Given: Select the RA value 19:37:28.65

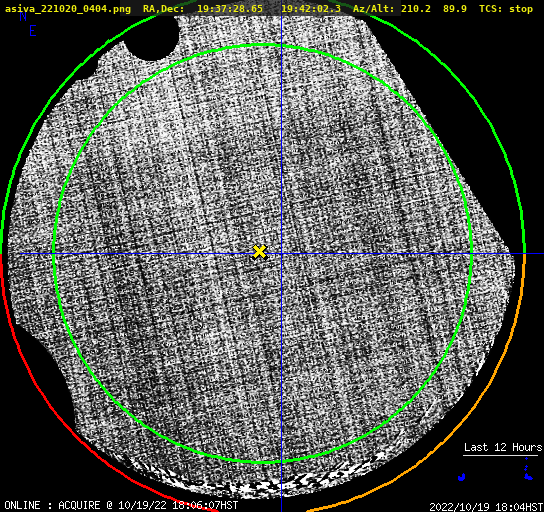Looking at the screenshot, I should tap(230, 9).
